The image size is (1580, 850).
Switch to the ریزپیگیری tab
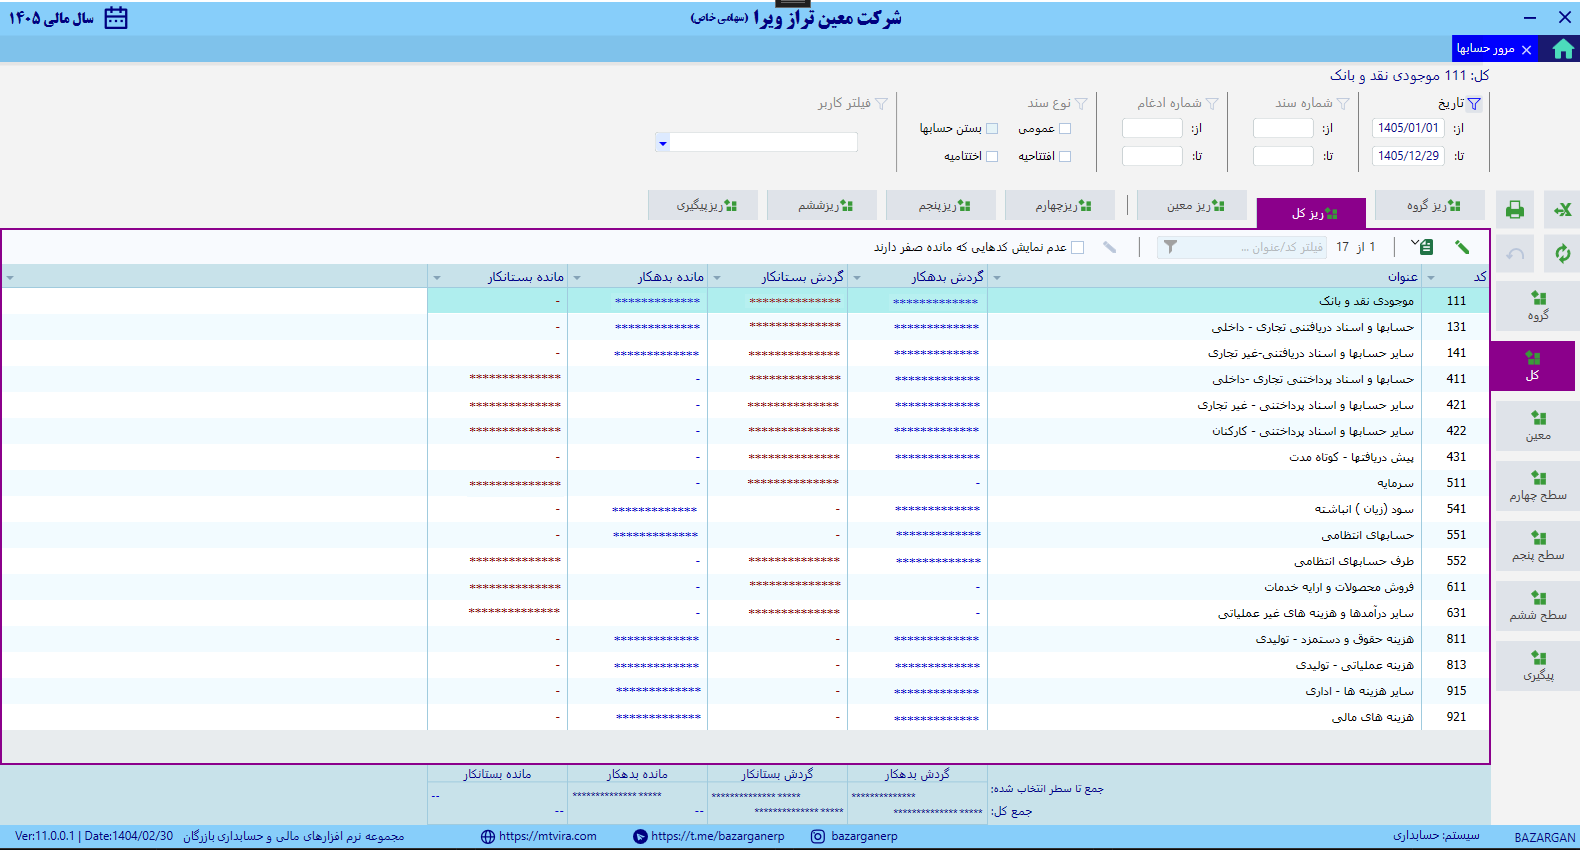click(x=703, y=205)
